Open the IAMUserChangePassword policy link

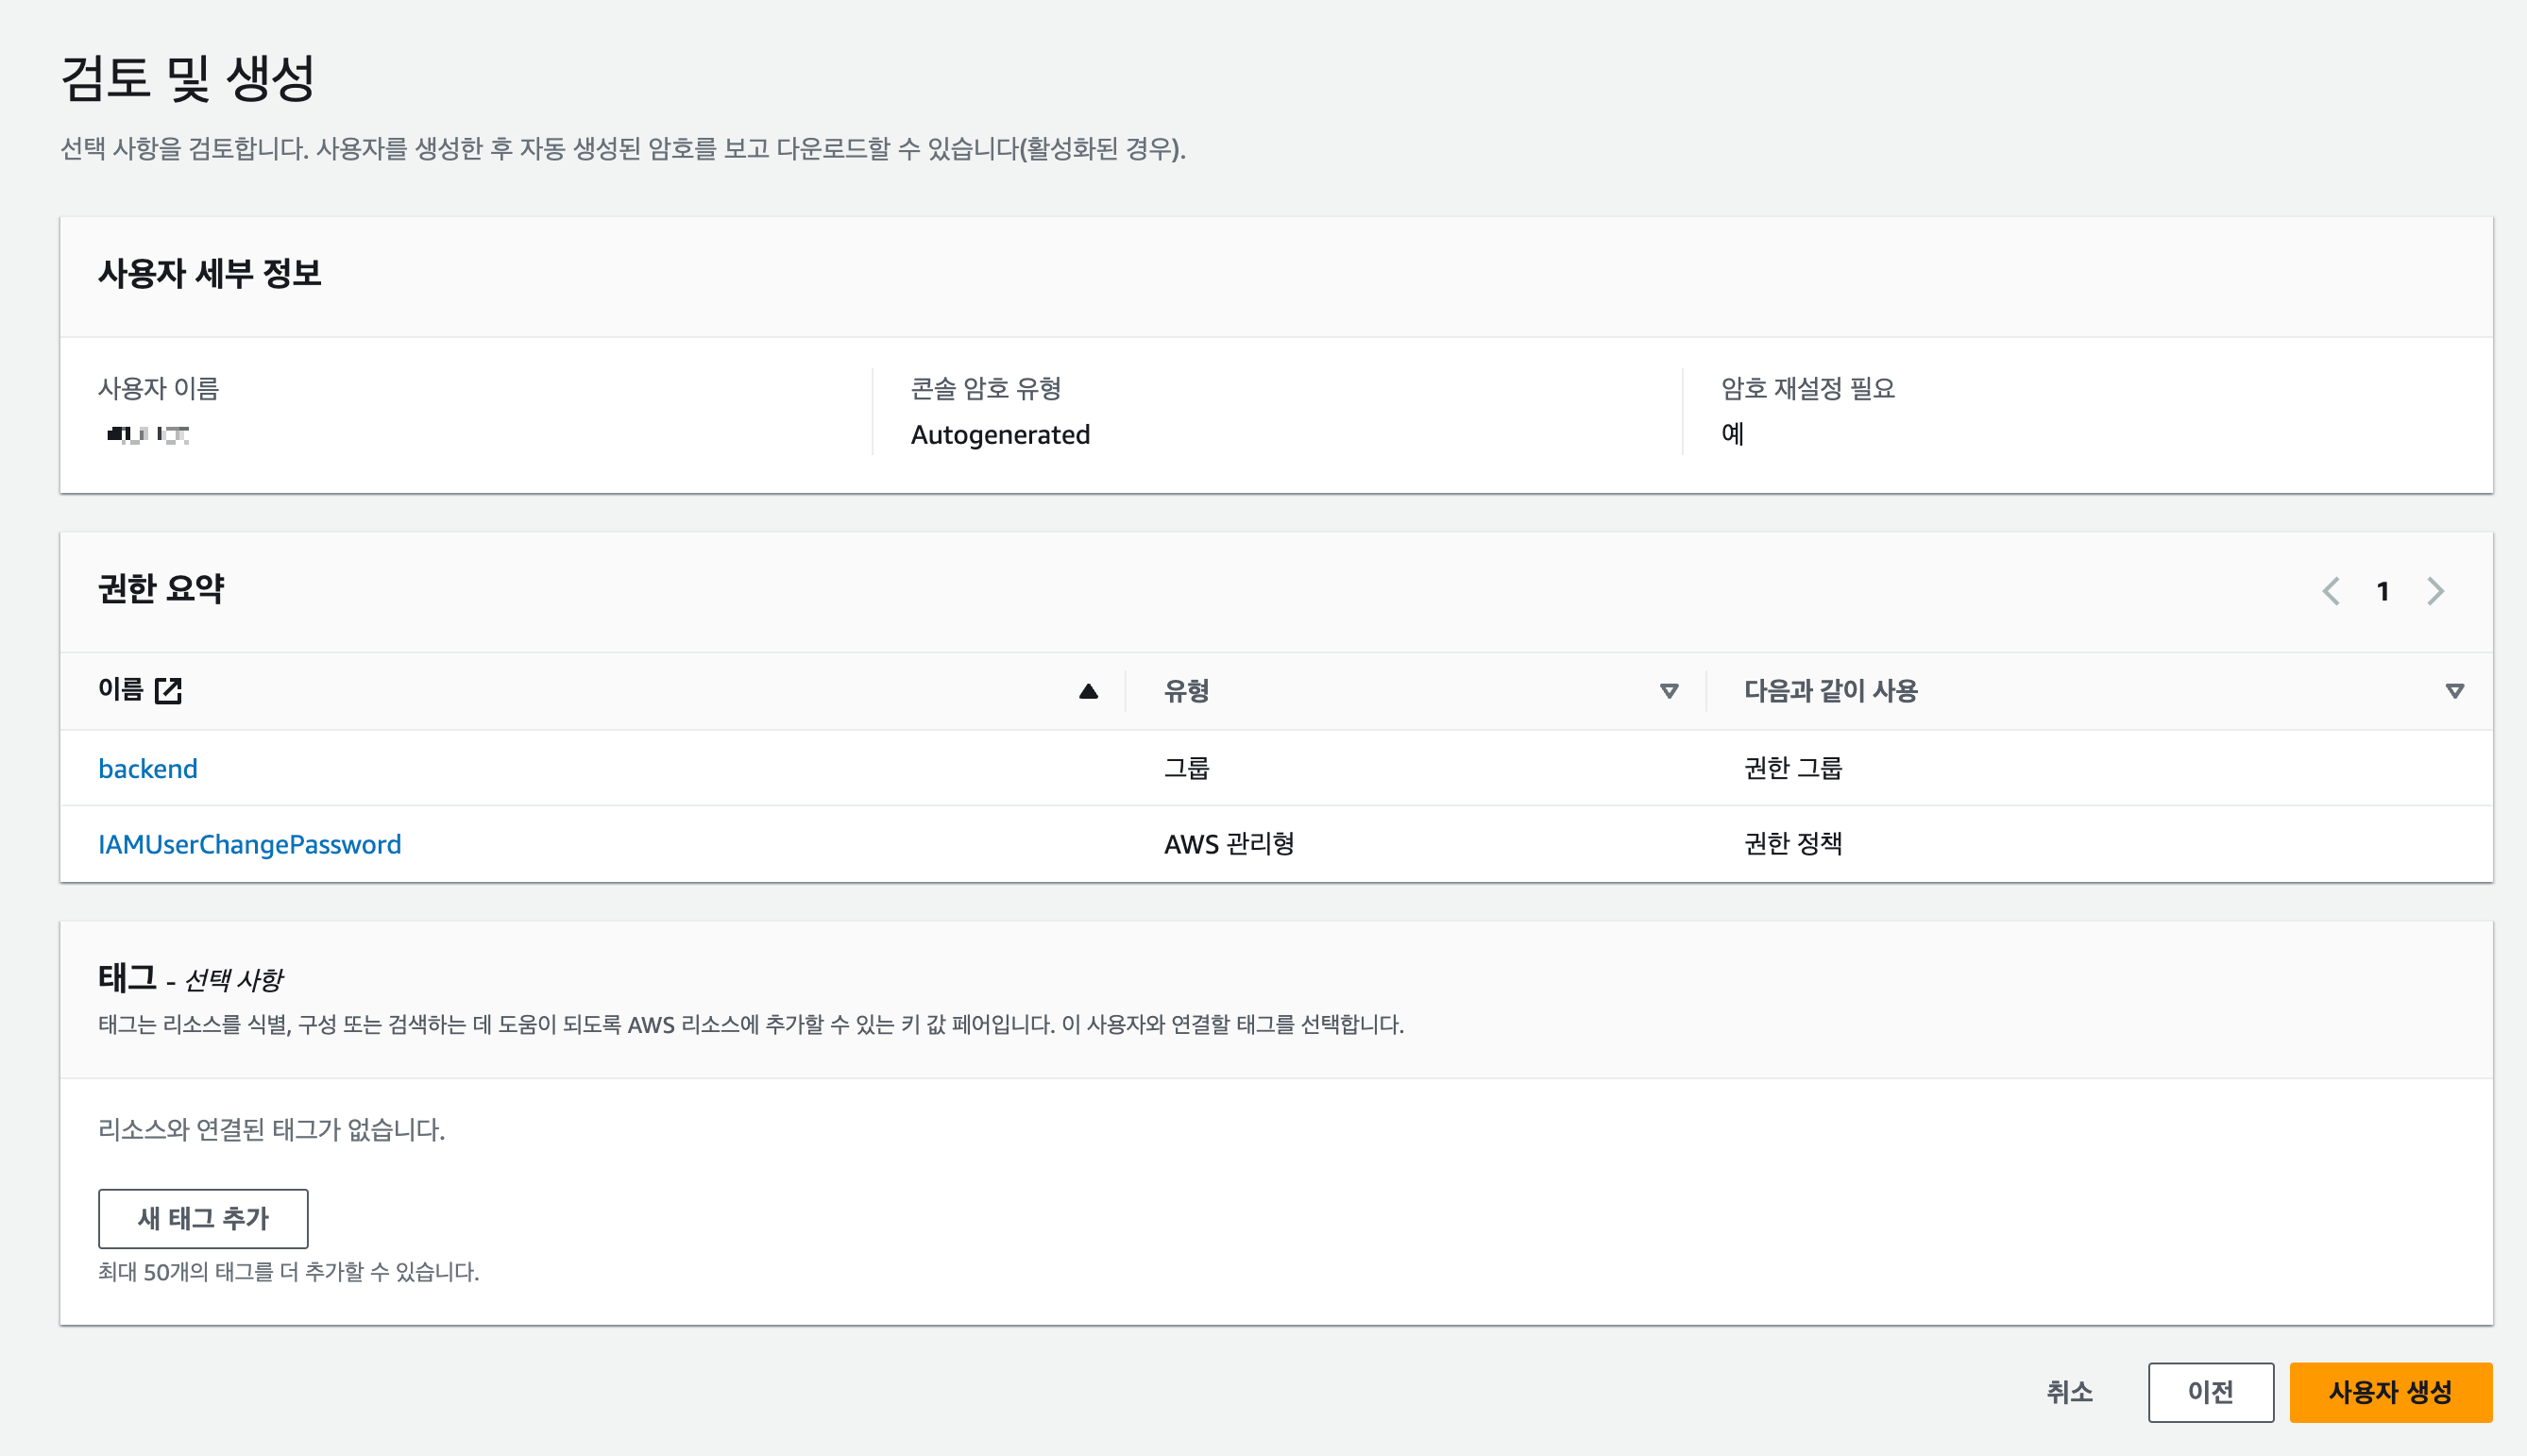click(249, 844)
